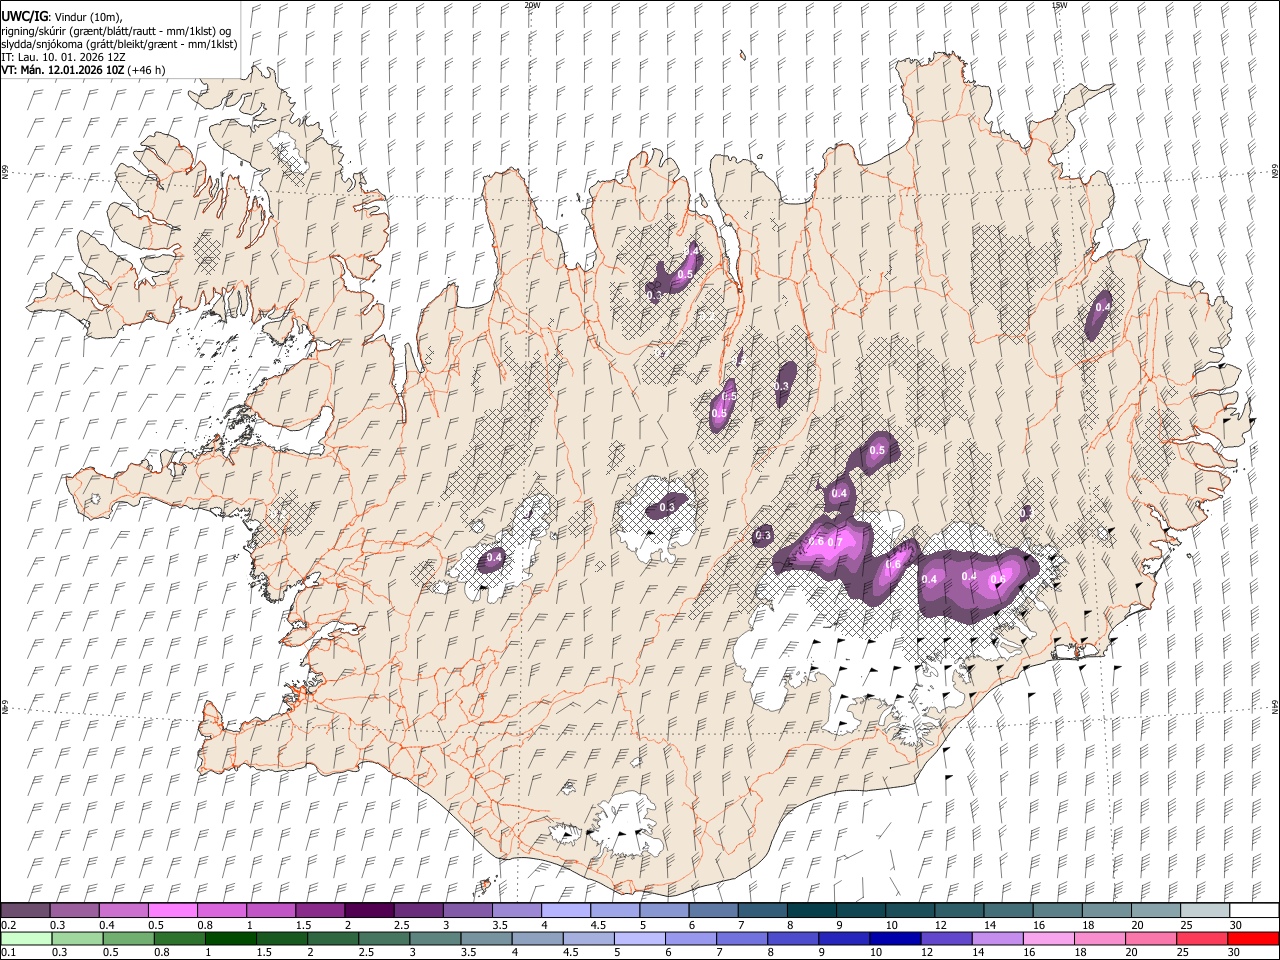Click the snow legend swatch between 0.2 and 0.3
The image size is (1280, 960).
[x=25, y=911]
